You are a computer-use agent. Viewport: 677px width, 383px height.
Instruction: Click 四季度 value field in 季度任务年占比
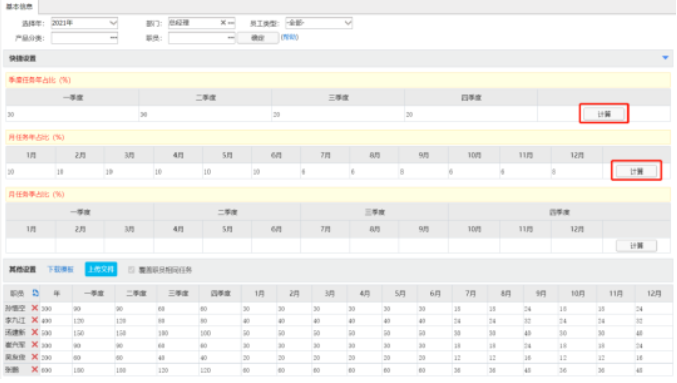pos(471,114)
